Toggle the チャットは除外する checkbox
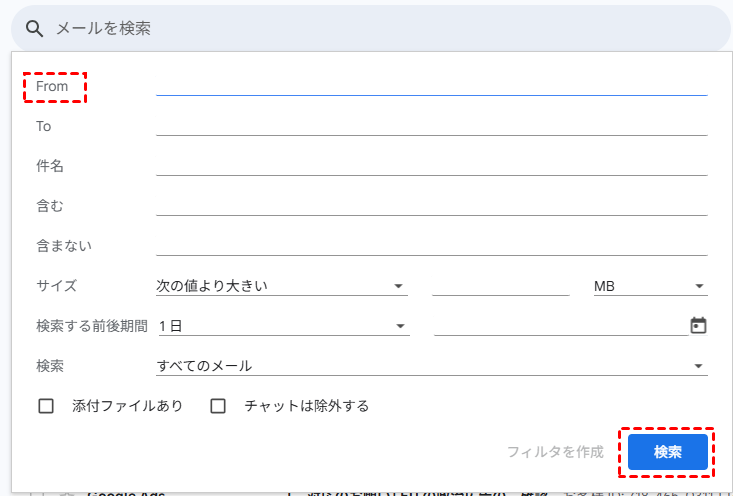This screenshot has height=496, width=733. 219,406
